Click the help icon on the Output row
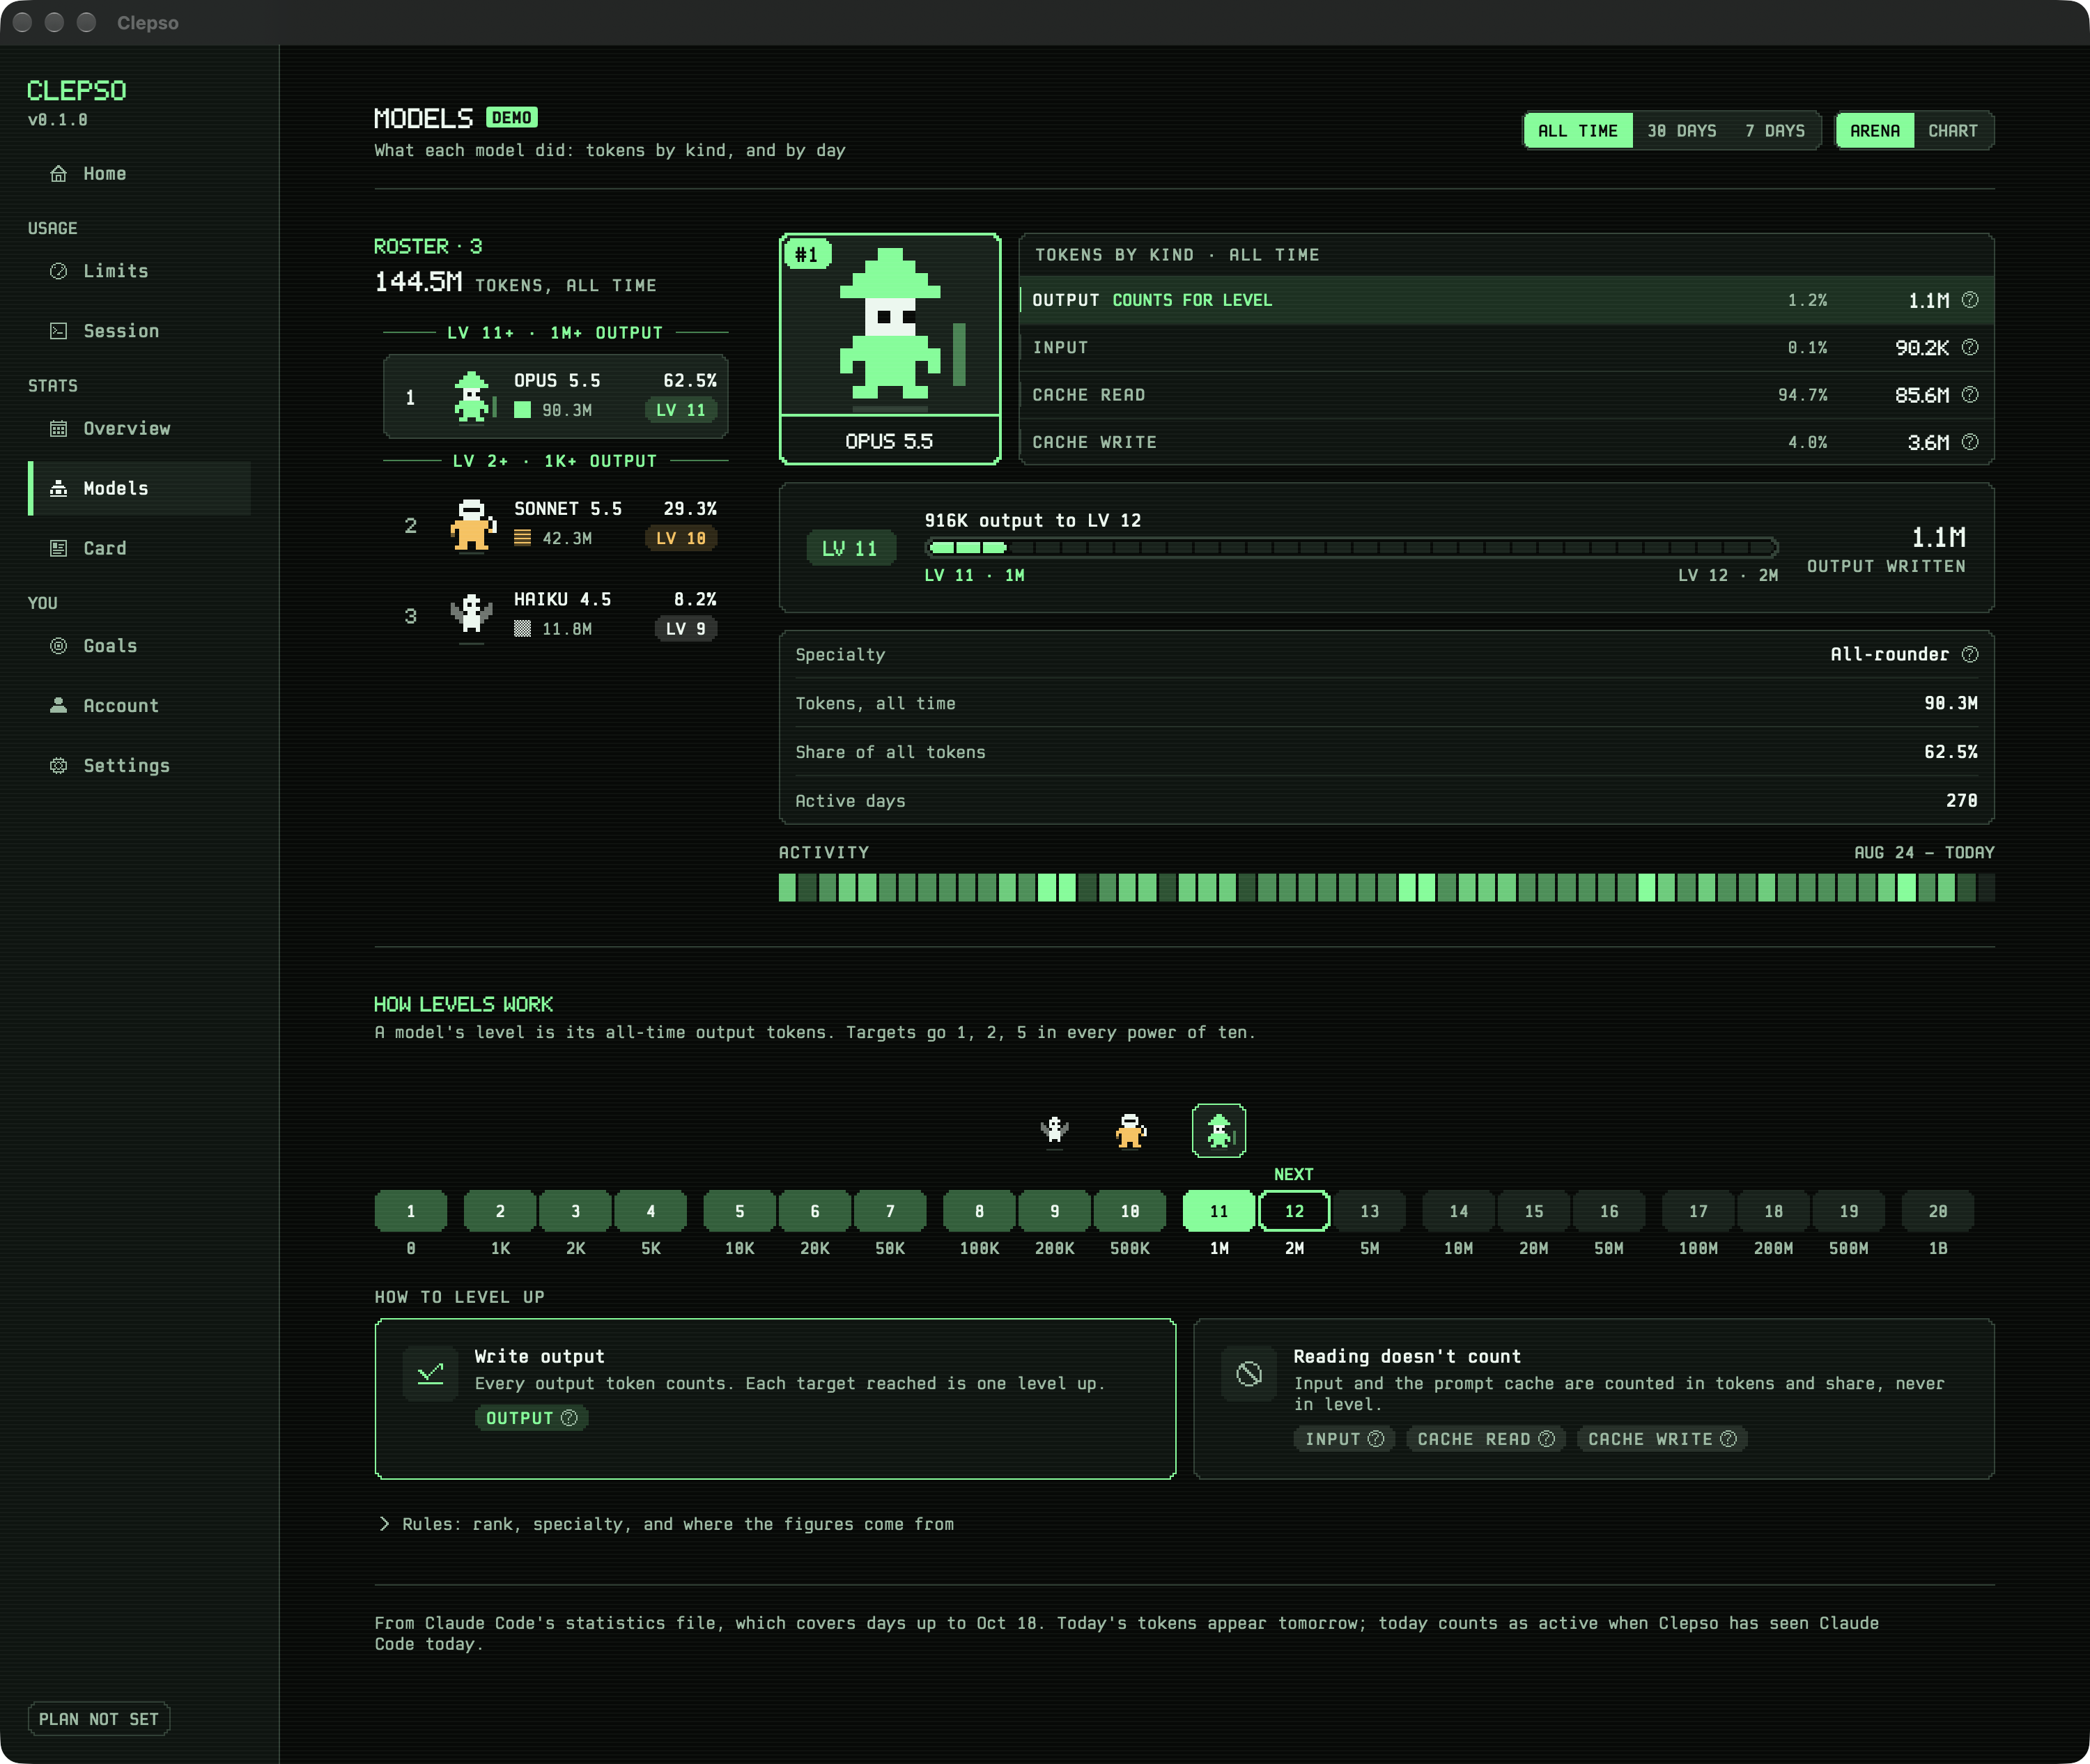Viewport: 2090px width, 1764px height. coord(1970,300)
